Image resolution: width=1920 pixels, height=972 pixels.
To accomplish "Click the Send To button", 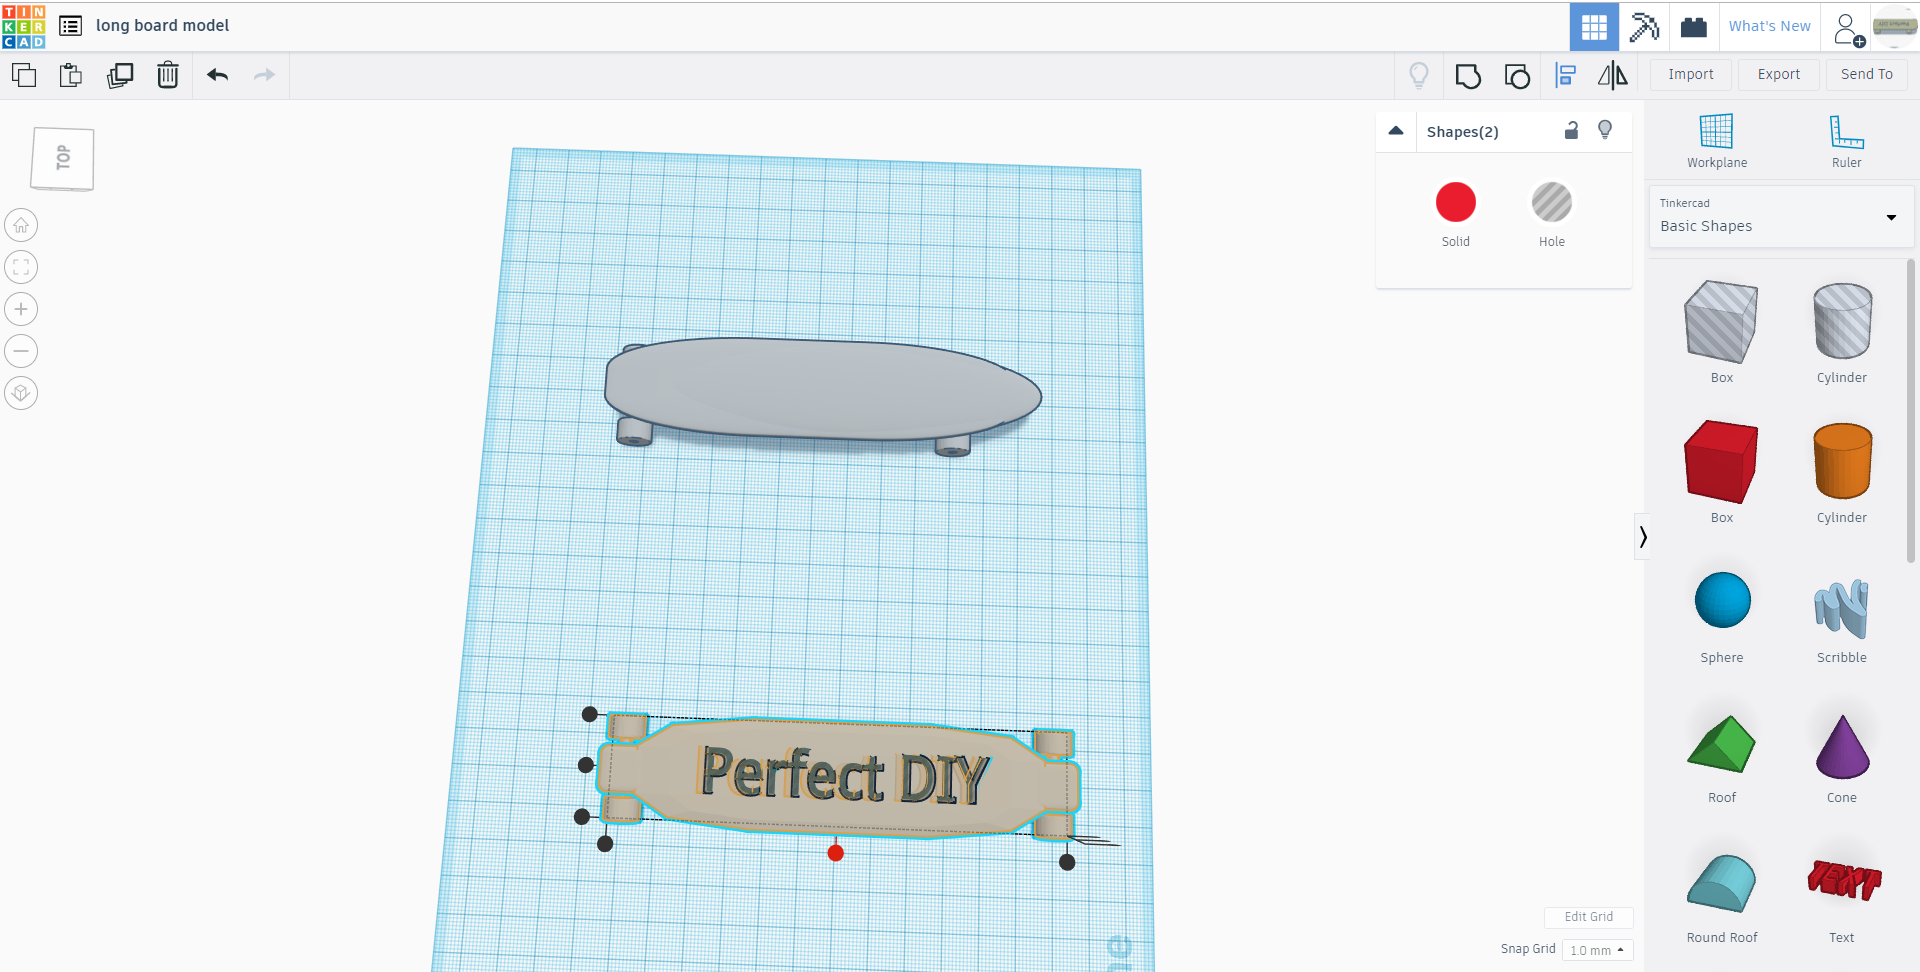I will [x=1867, y=75].
